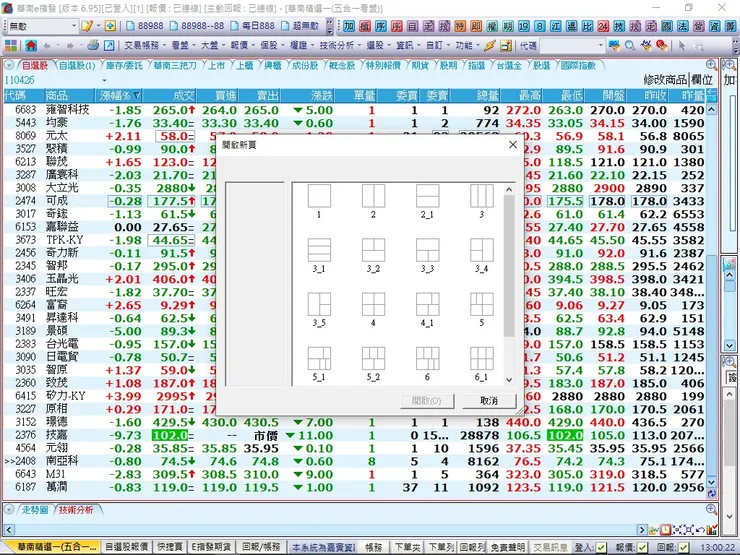Click the note pencil icon next to 無敵
The width and height of the screenshot is (740, 555).
pyautogui.click(x=87, y=25)
